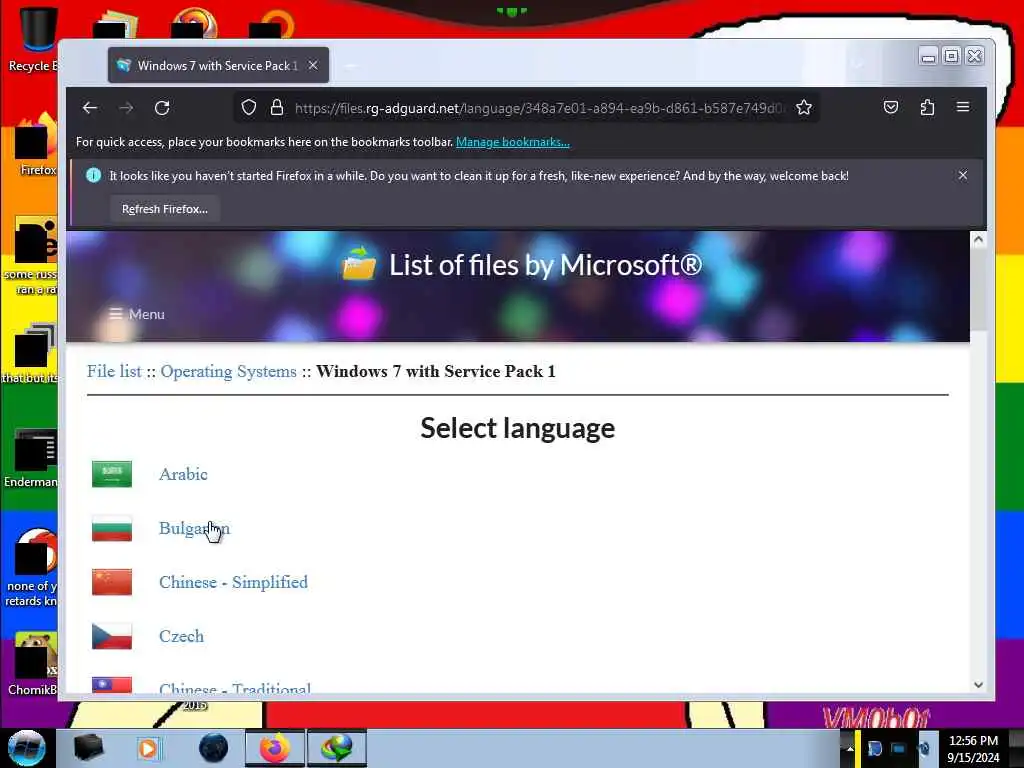1024x768 pixels.
Task: Expand the site Menu hamburger
Action: (136, 314)
